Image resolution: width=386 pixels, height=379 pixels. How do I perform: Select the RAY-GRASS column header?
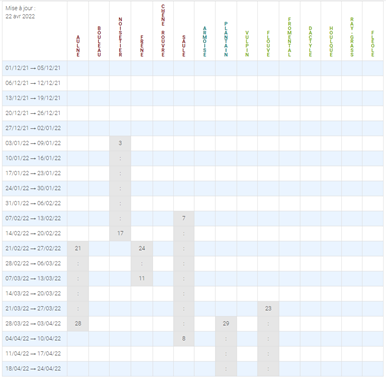(352, 37)
